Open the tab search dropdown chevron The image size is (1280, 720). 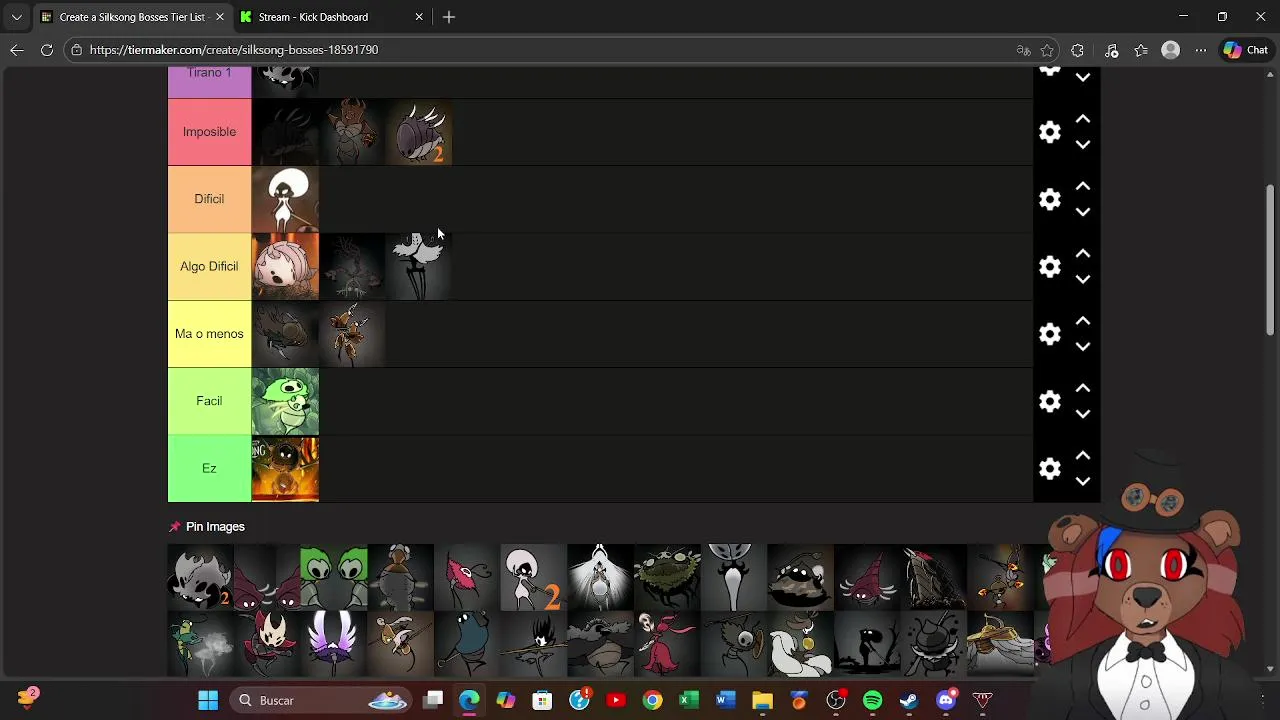[16, 17]
